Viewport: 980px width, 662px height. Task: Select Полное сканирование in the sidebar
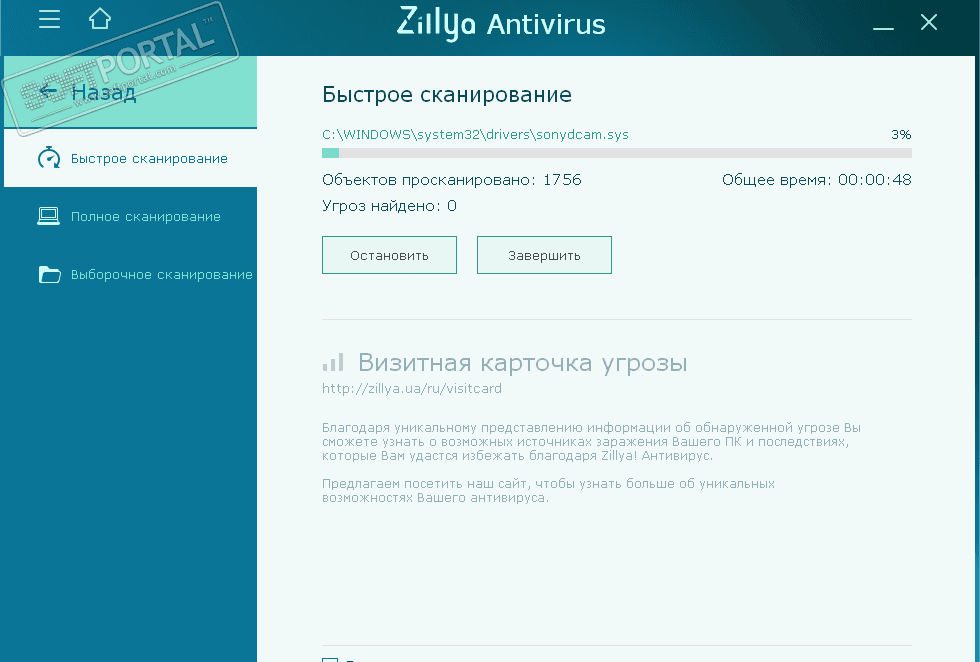pyautogui.click(x=131, y=216)
